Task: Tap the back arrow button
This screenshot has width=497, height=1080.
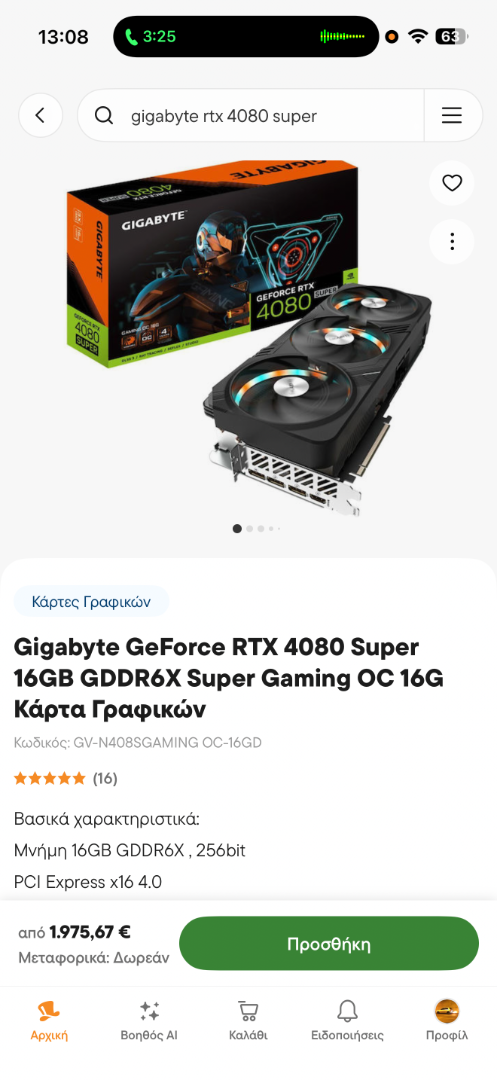Action: click(41, 115)
